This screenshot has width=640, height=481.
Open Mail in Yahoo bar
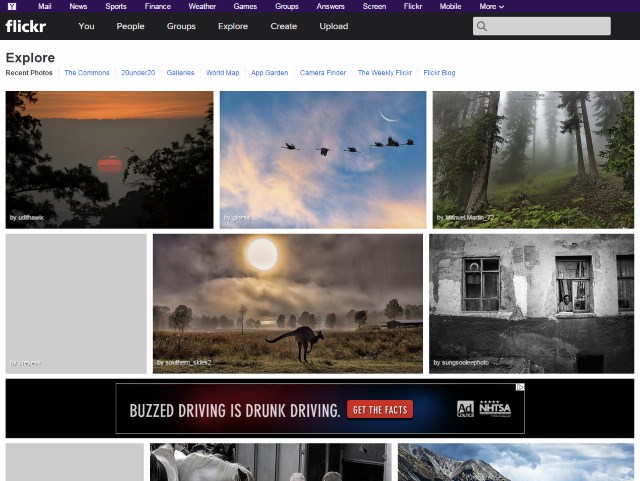(x=44, y=7)
